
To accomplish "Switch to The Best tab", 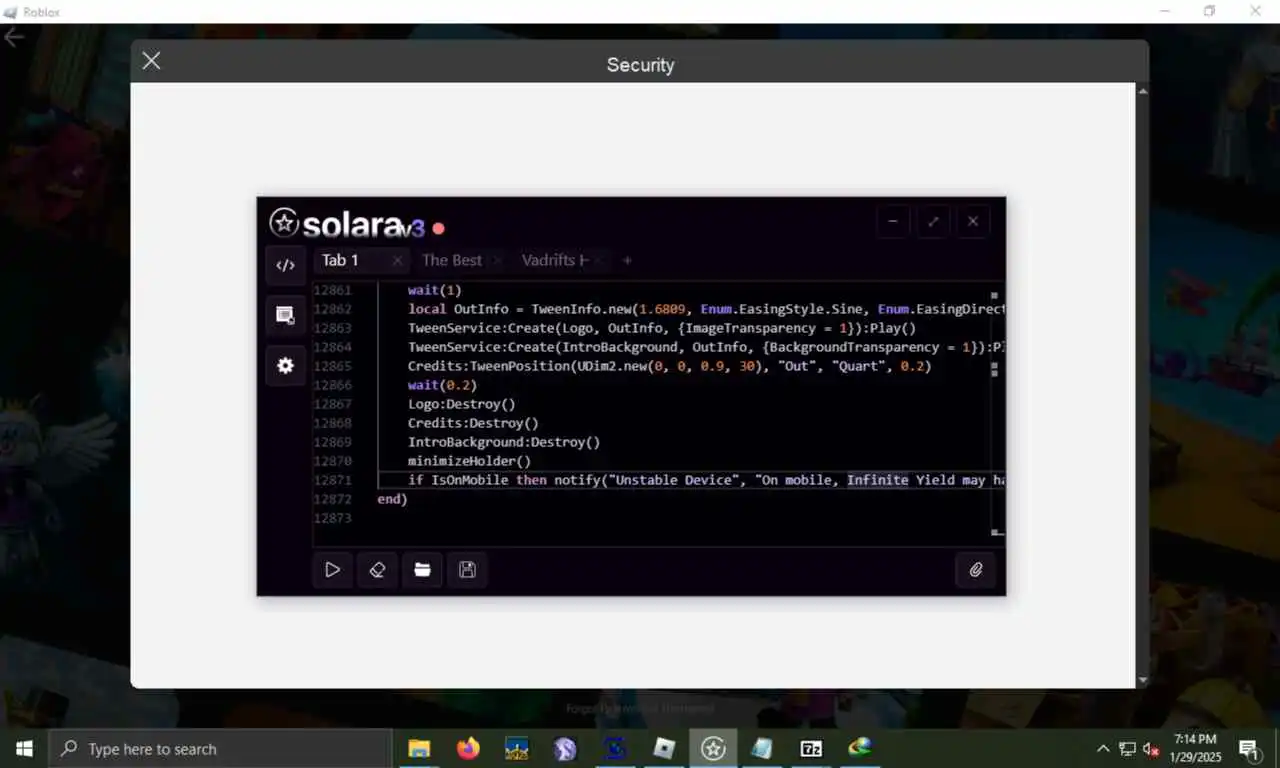I will pyautogui.click(x=452, y=260).
